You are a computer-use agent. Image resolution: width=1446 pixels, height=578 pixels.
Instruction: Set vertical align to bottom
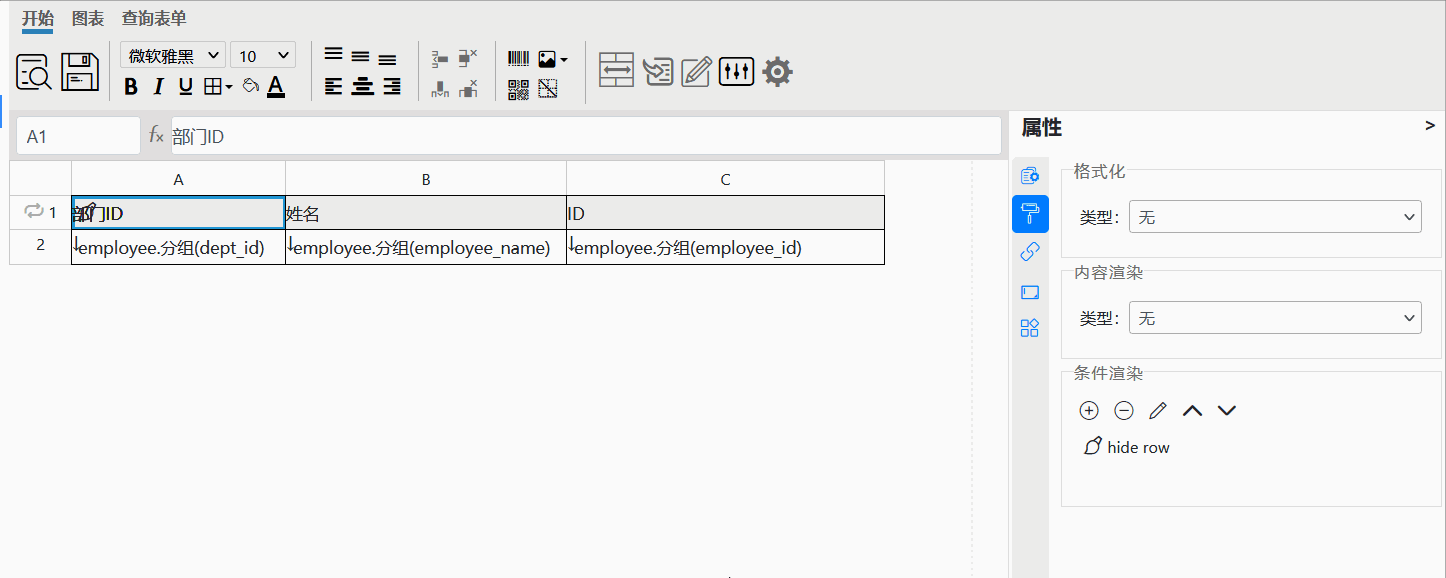(x=387, y=59)
